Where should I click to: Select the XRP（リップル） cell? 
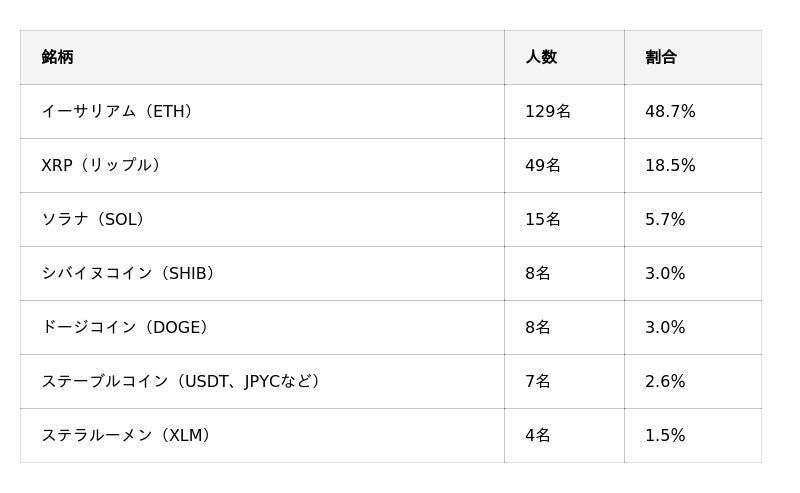click(101, 165)
